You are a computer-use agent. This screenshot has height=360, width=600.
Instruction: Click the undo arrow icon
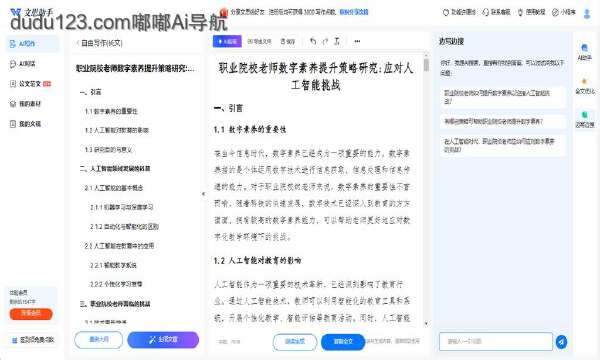[313, 41]
